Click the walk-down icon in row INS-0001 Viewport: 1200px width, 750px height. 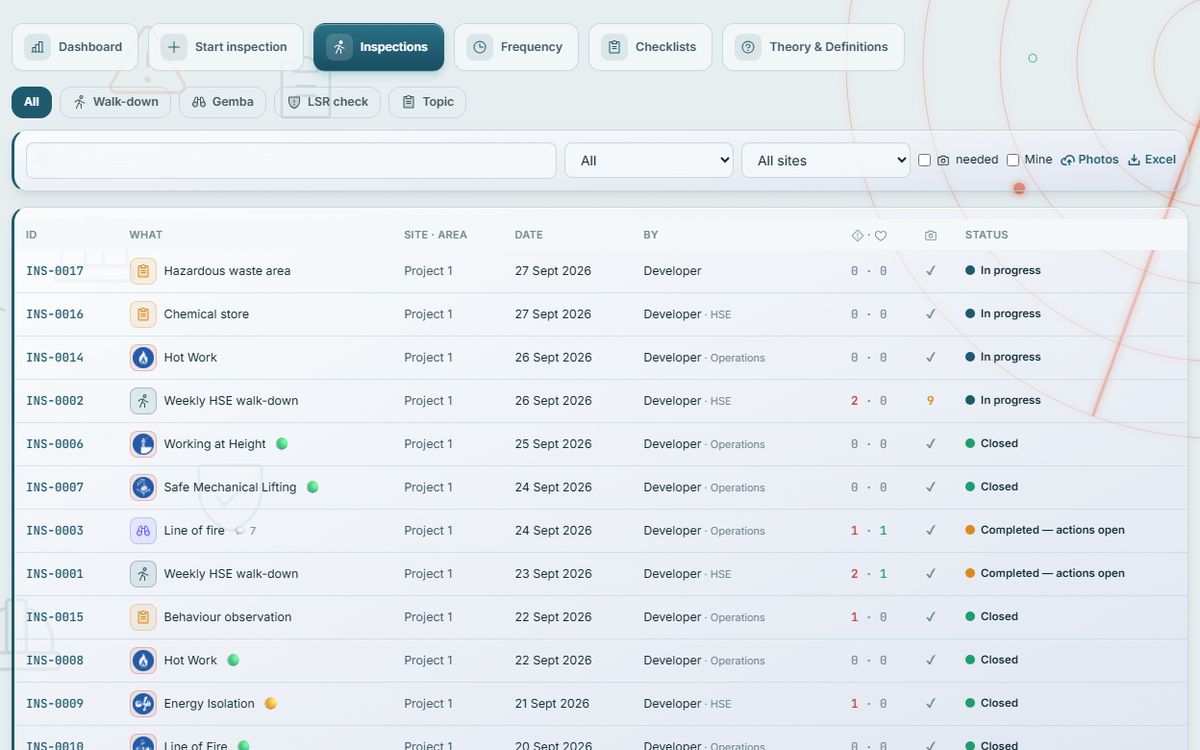click(143, 574)
